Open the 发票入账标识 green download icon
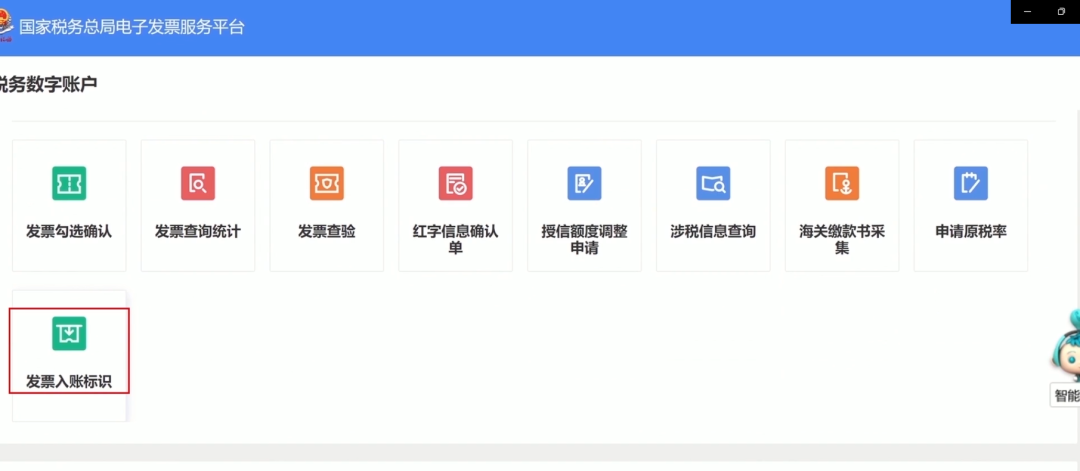This screenshot has width=1080, height=471. click(x=69, y=333)
